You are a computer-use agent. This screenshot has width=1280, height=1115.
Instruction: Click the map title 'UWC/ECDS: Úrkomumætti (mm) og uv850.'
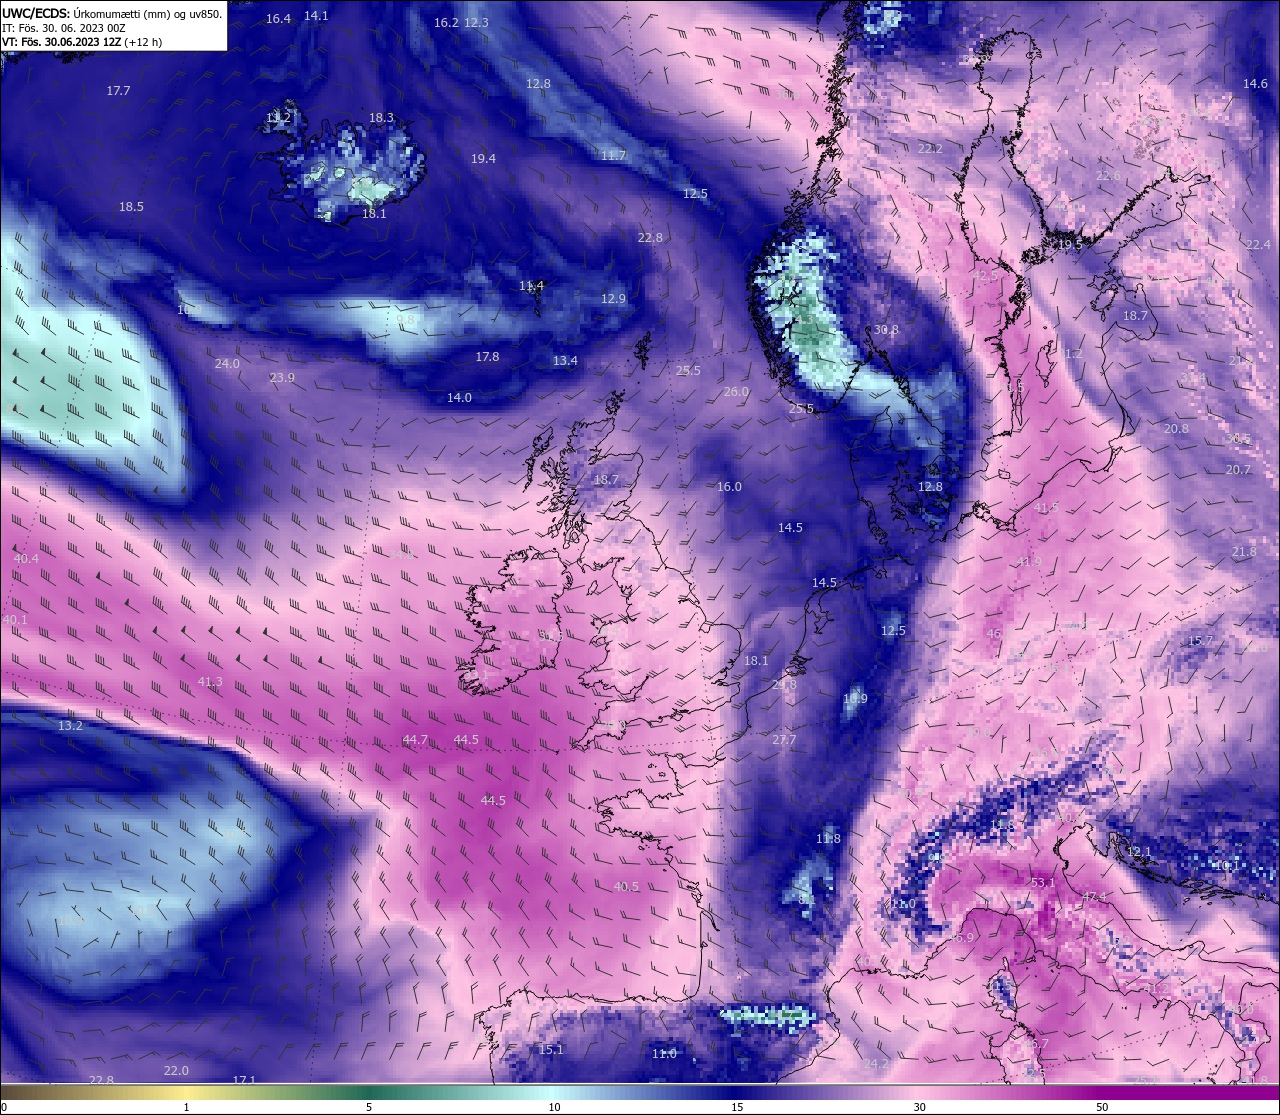pyautogui.click(x=112, y=13)
